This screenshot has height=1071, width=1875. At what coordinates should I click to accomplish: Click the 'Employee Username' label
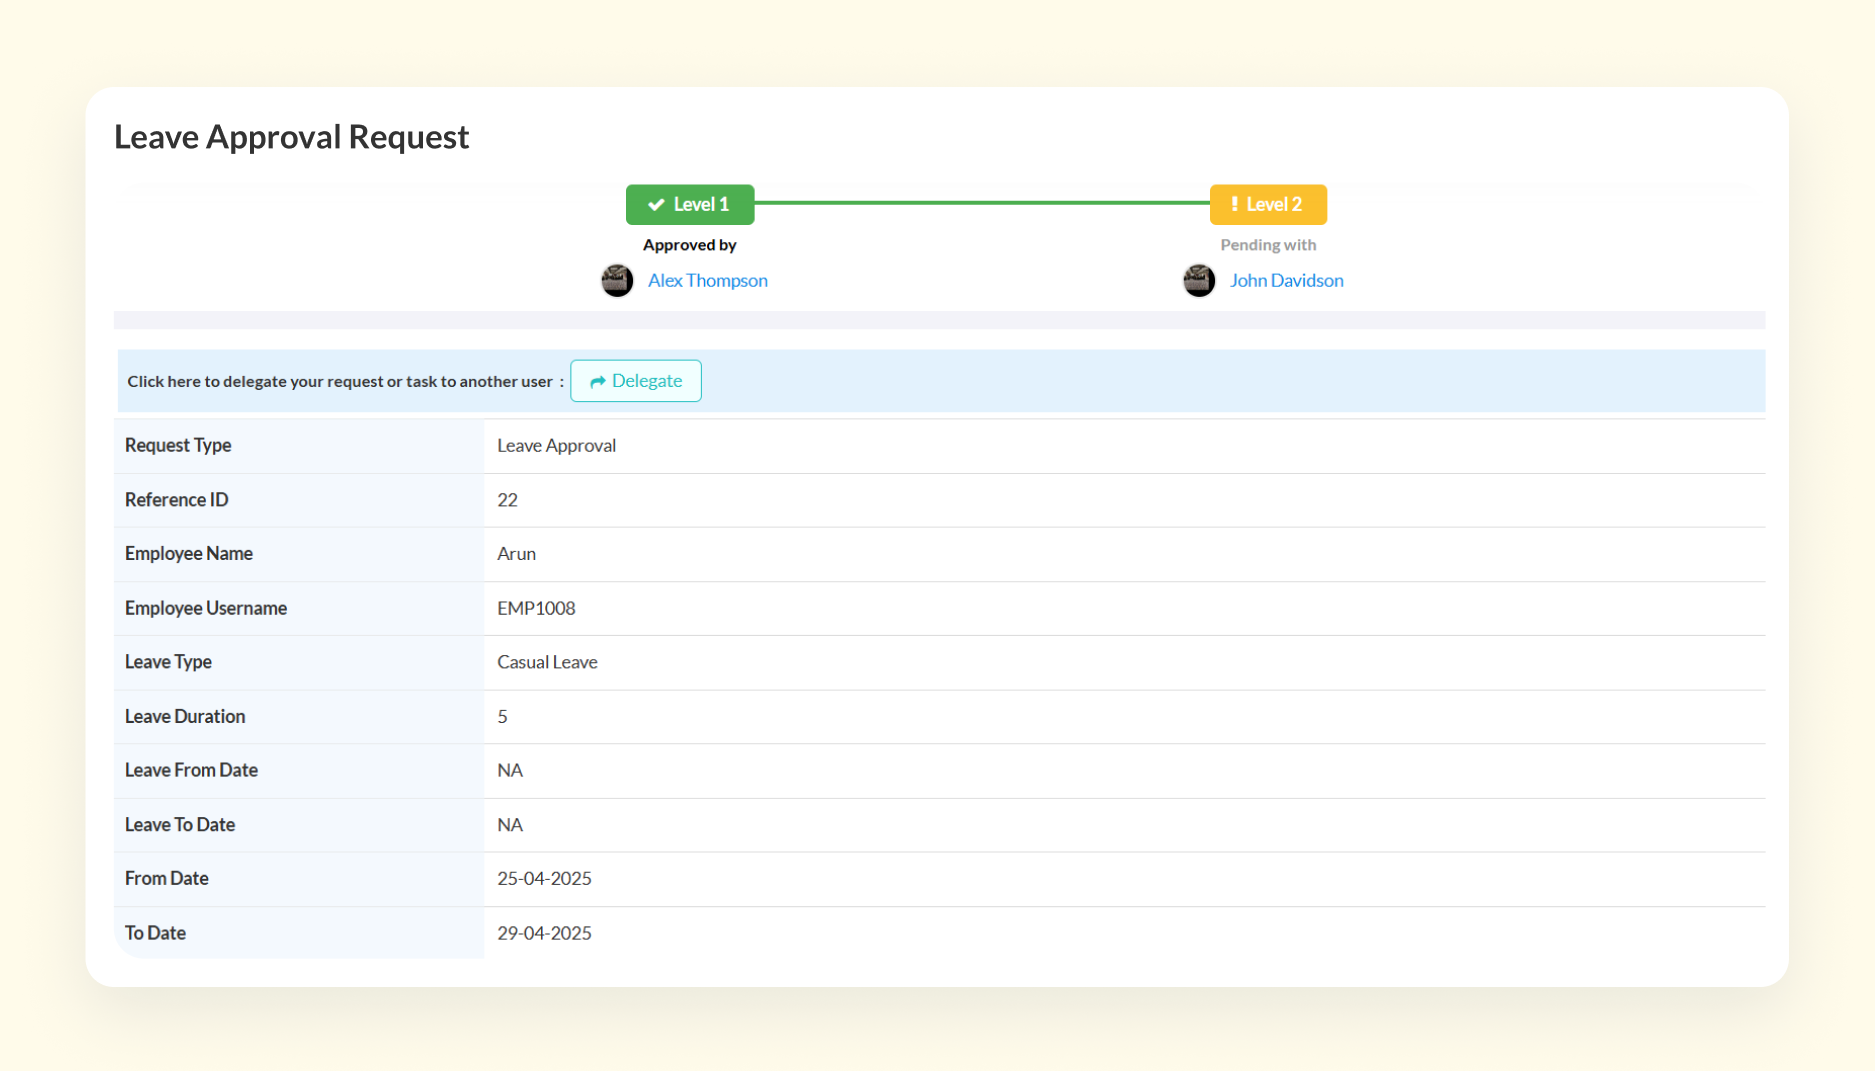pyautogui.click(x=205, y=608)
